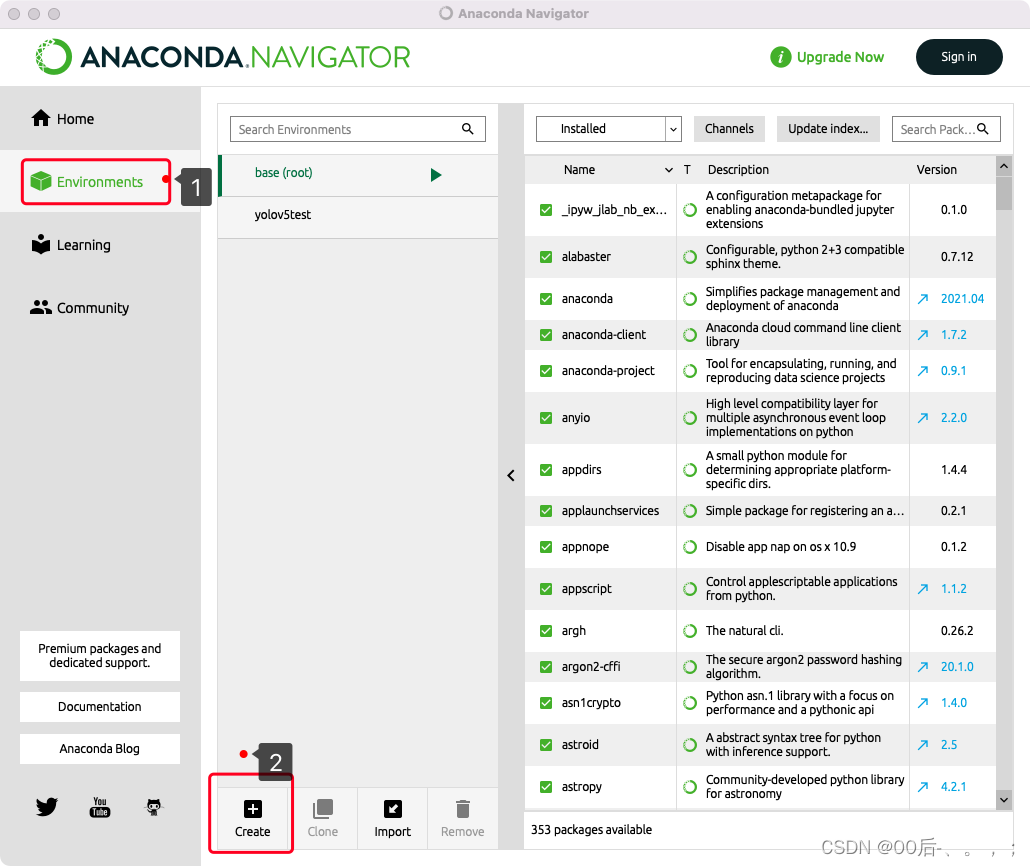Click the Channels button
Image resolution: width=1030 pixels, height=866 pixels.
tap(729, 129)
